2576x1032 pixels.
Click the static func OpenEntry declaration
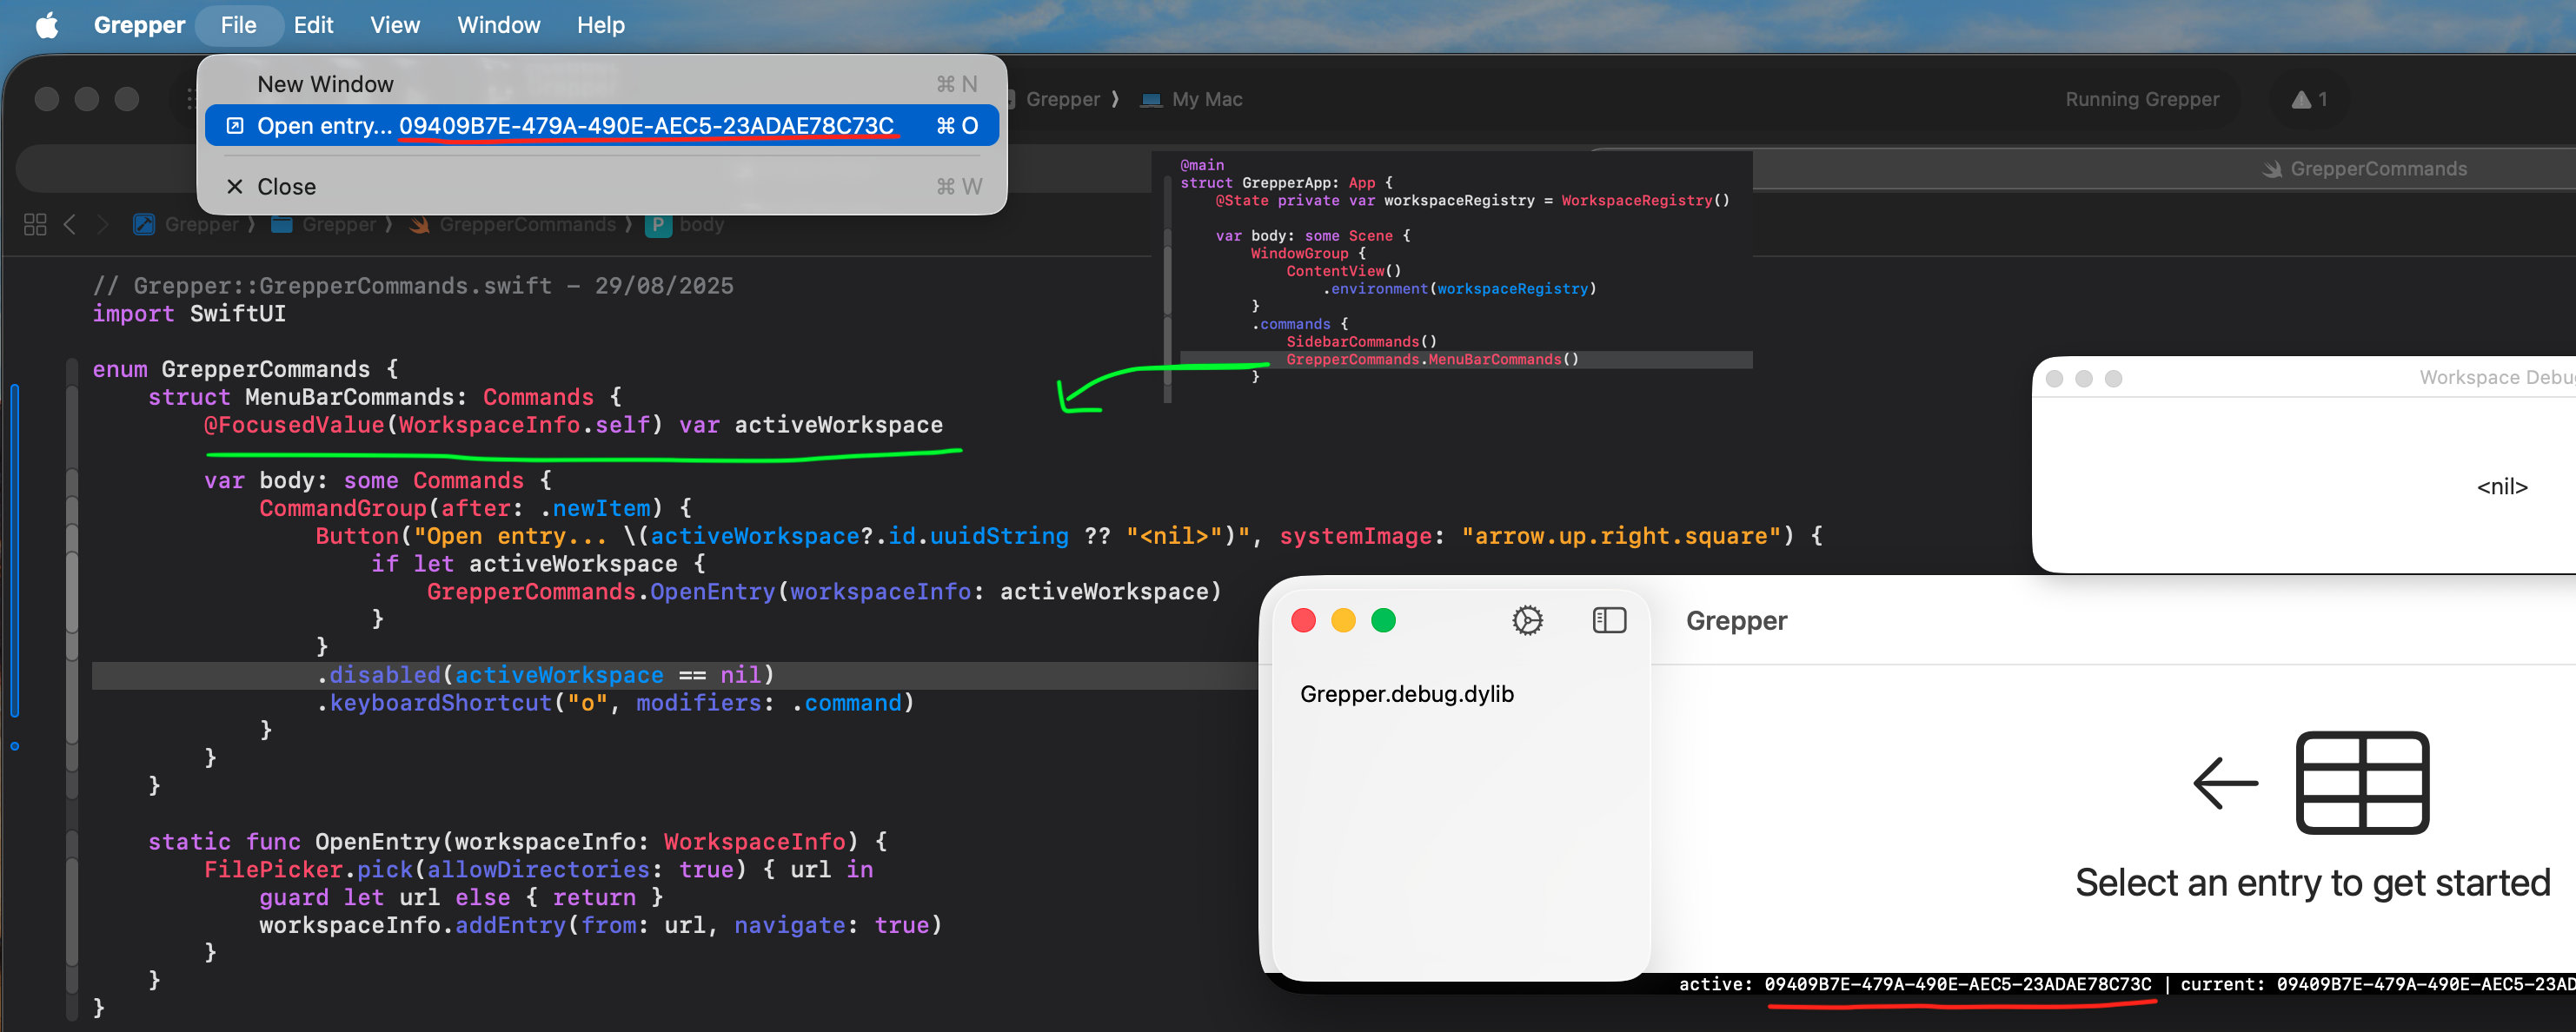click(x=518, y=842)
